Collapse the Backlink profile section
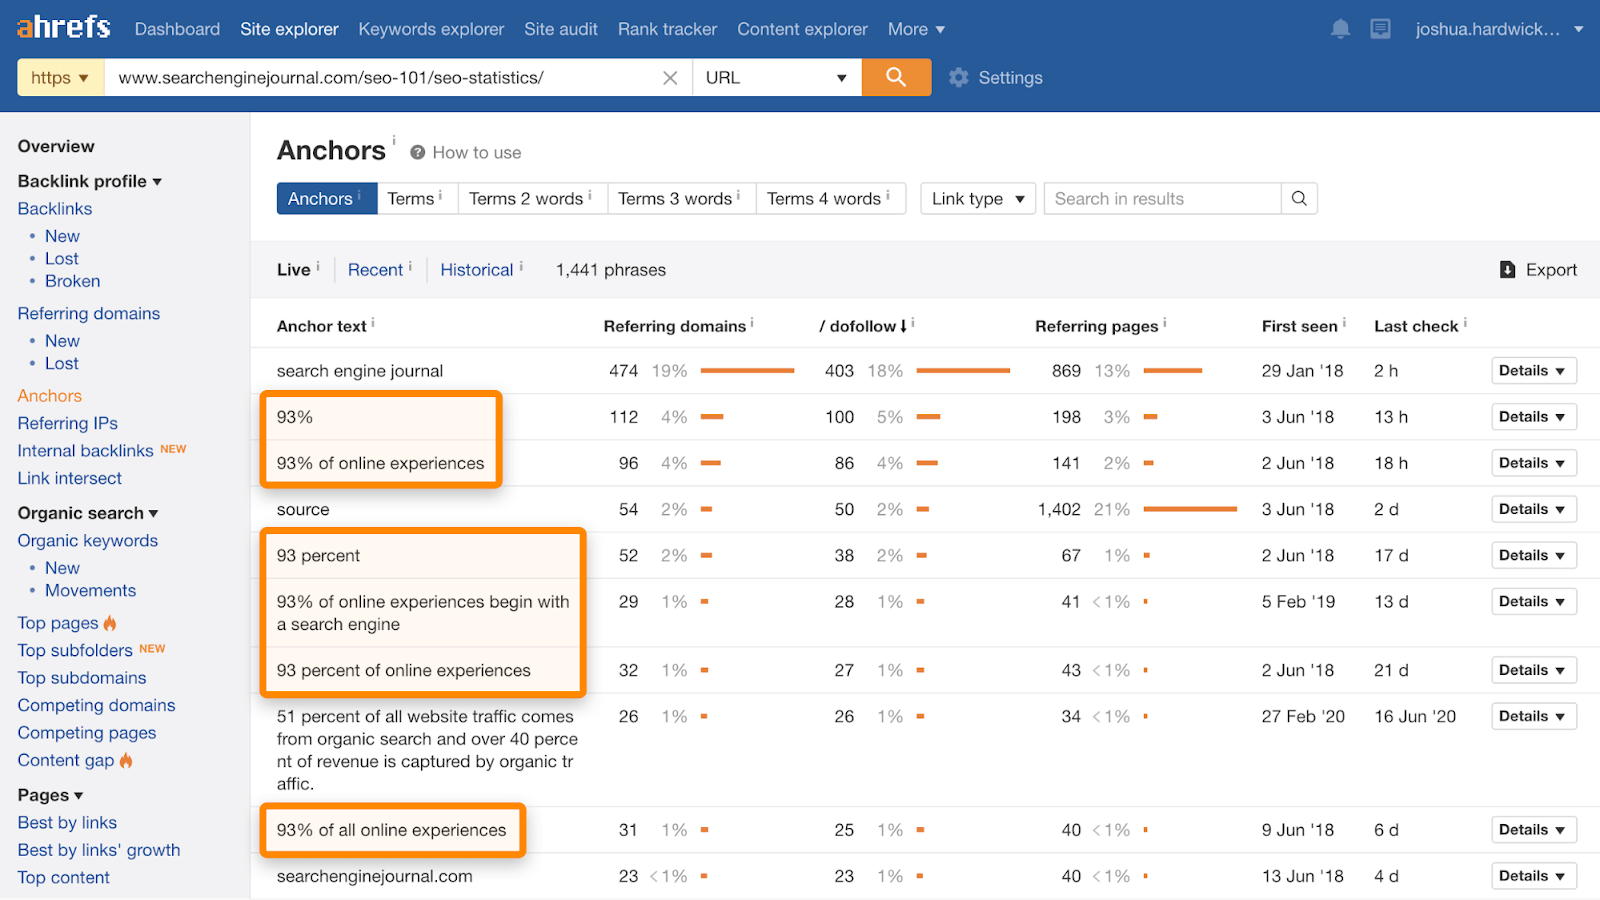Image resolution: width=1600 pixels, height=900 pixels. click(x=158, y=181)
